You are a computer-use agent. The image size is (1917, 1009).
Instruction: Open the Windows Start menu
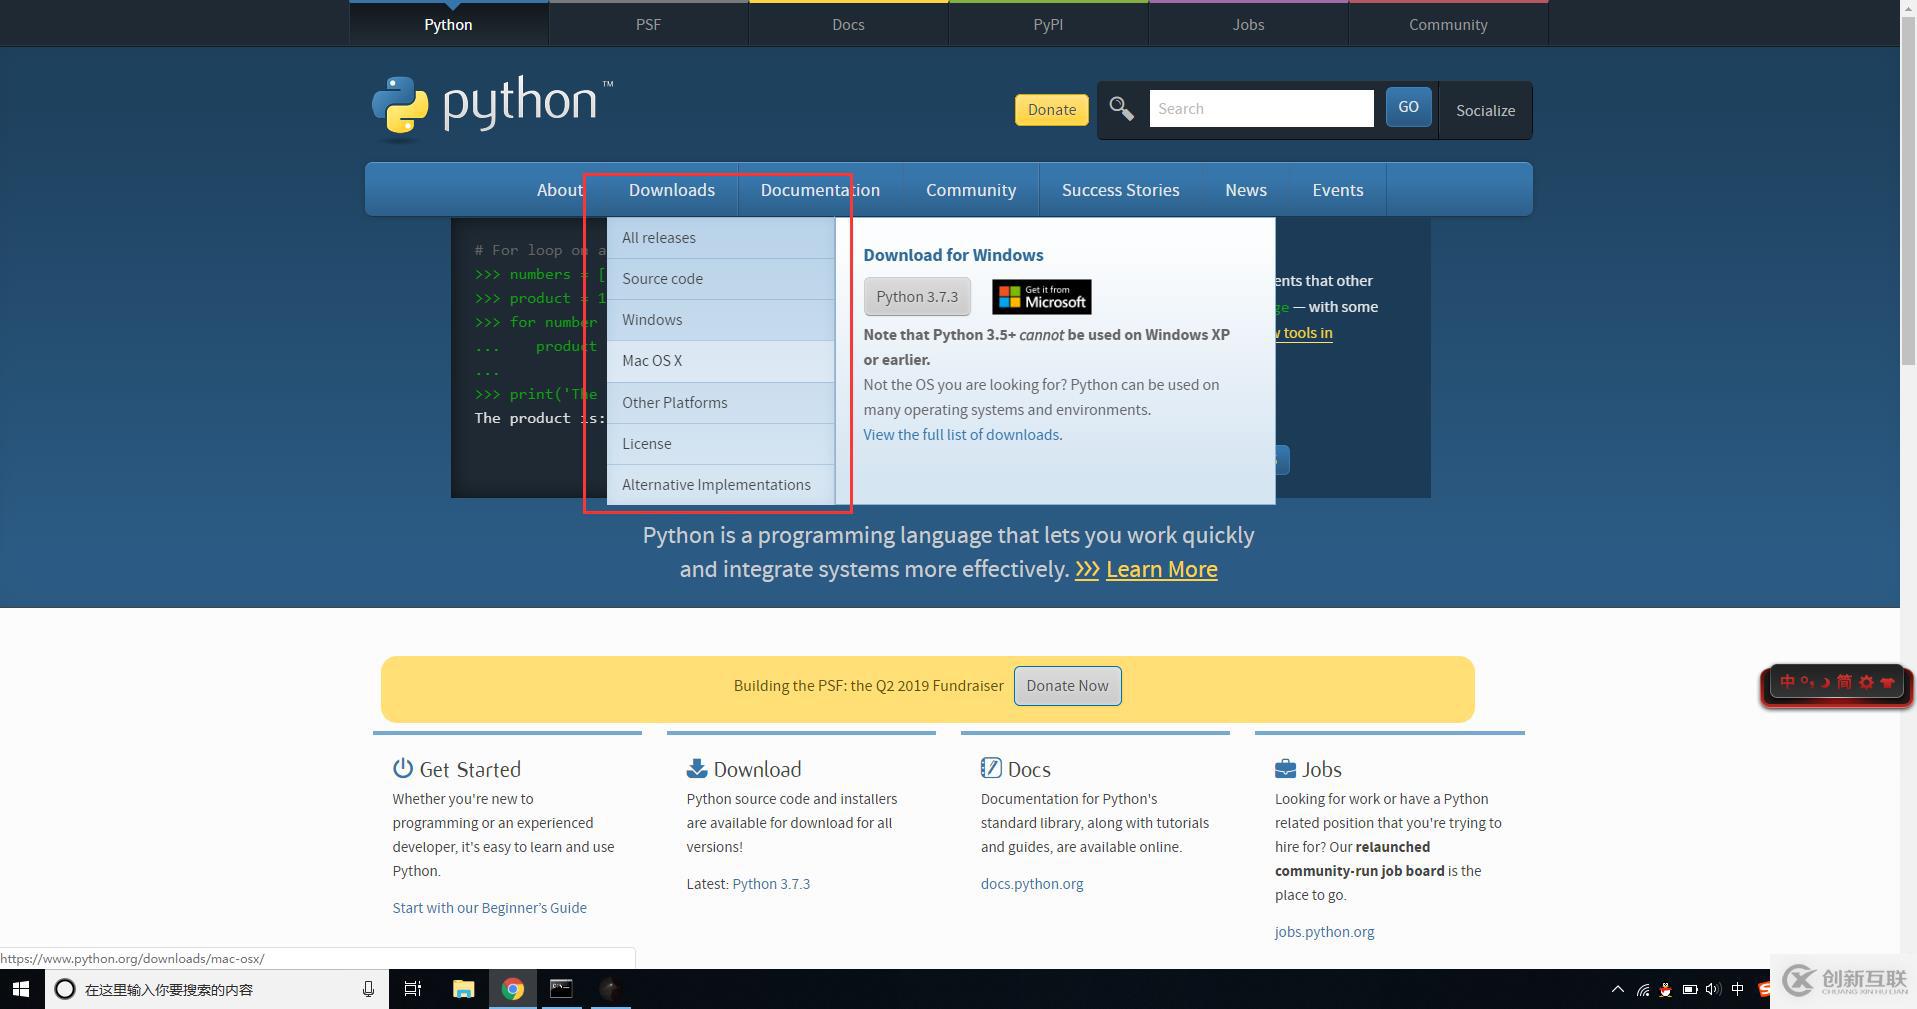[21, 989]
